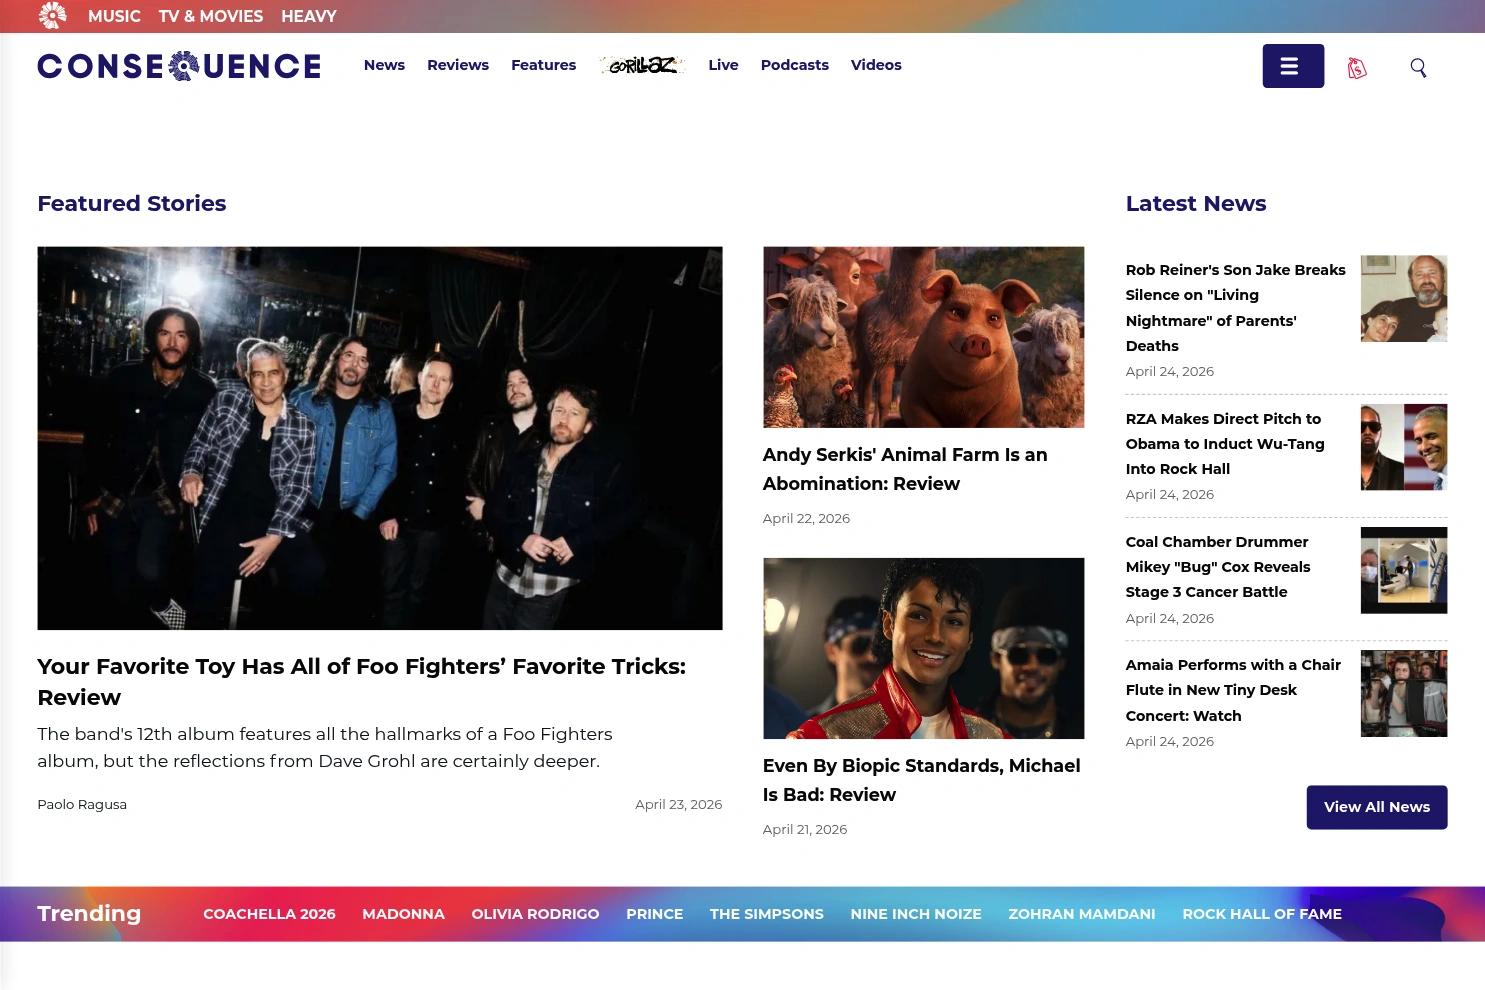Open Andy Serkis' Animal Farm review headline

[x=905, y=469]
